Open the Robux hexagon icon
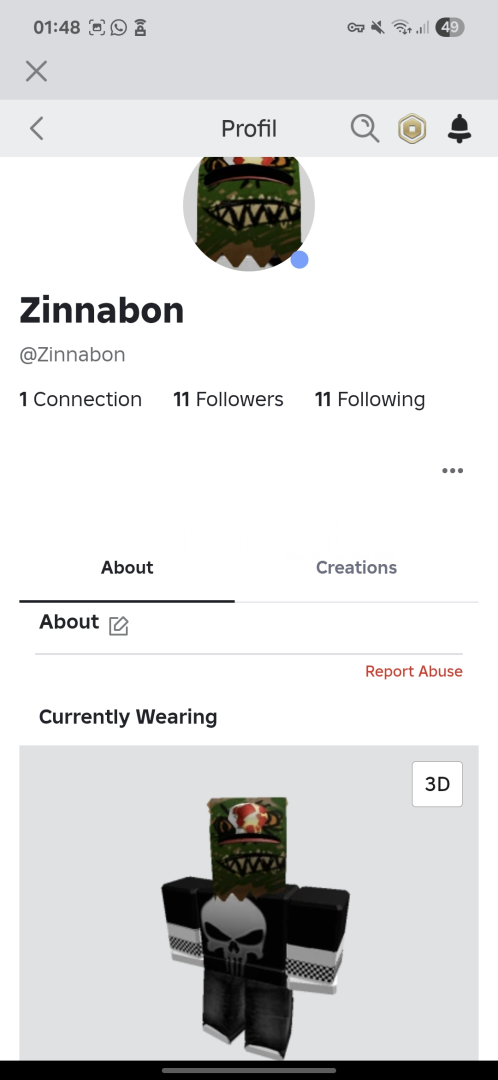Screen dimensions: 498x1080 [412, 129]
